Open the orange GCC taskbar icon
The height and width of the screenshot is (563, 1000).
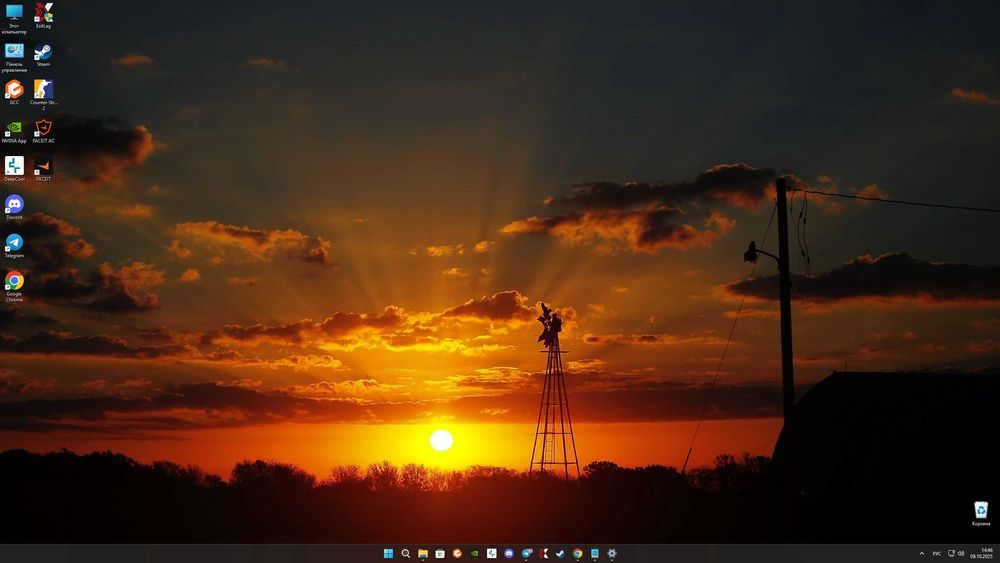point(457,553)
